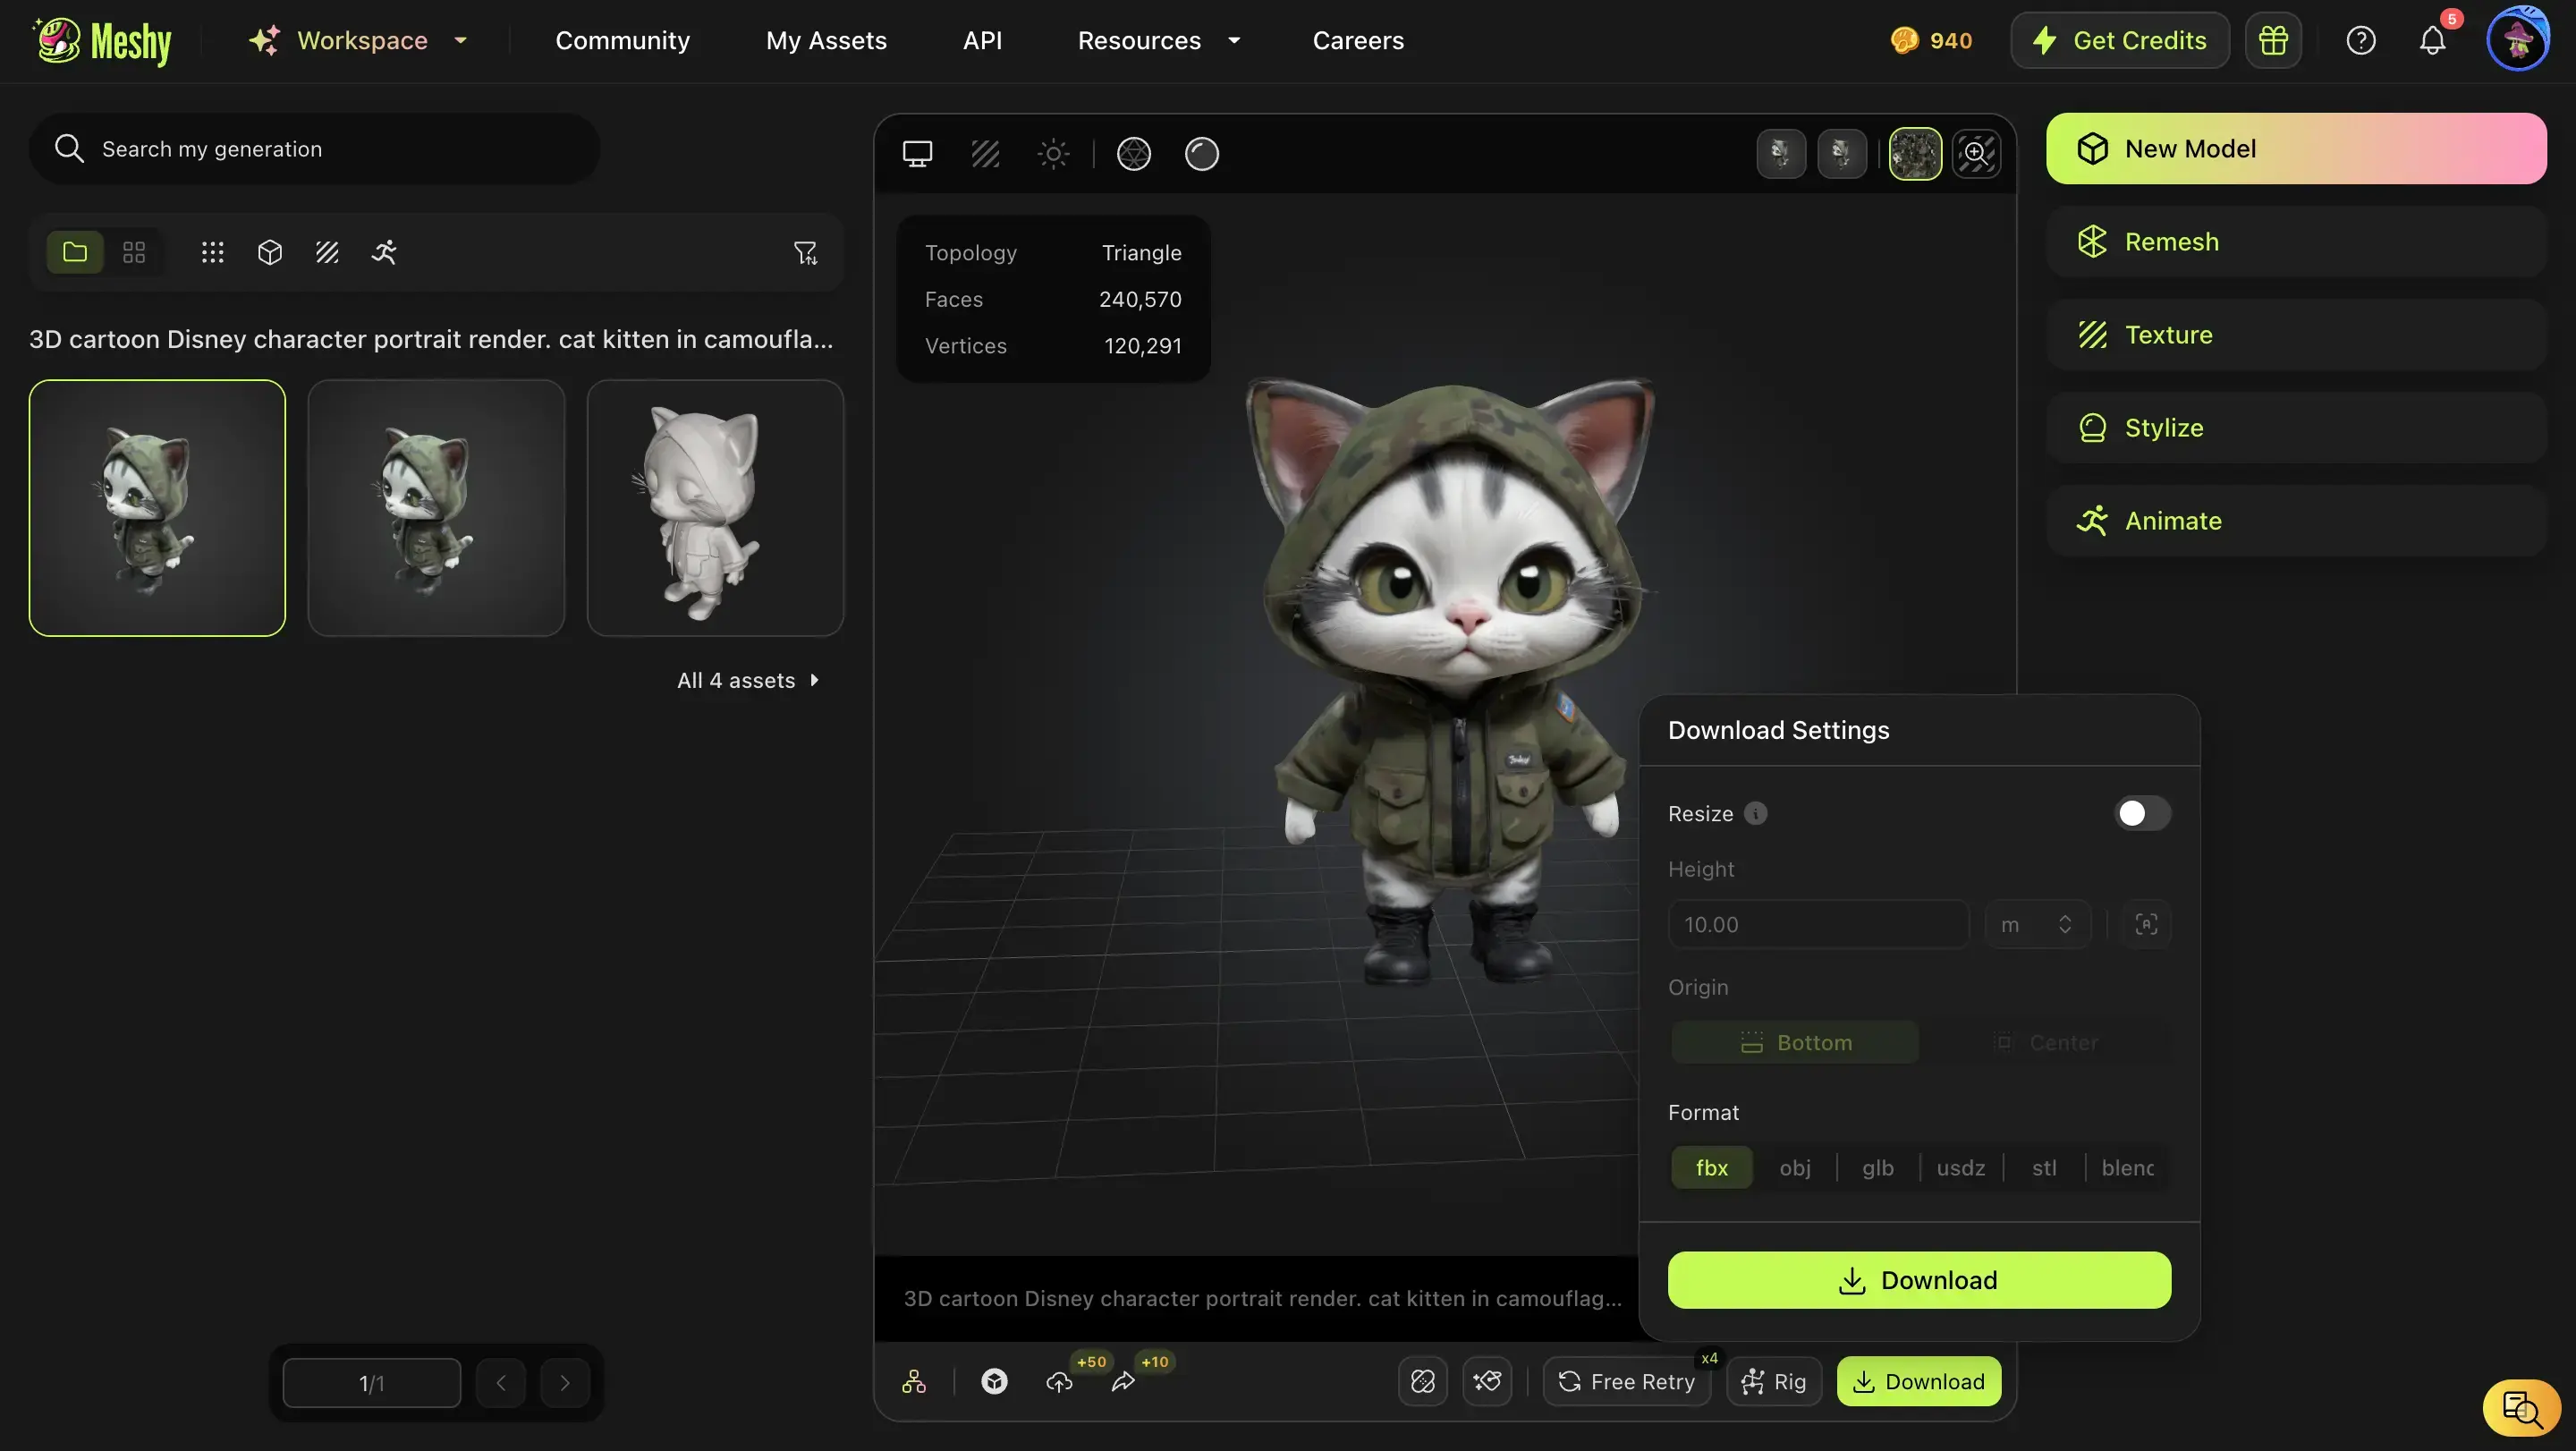Viewport: 2576px width, 1451px height.
Task: Select the texture stripes icon in the viewer toolbar
Action: pyautogui.click(x=985, y=154)
